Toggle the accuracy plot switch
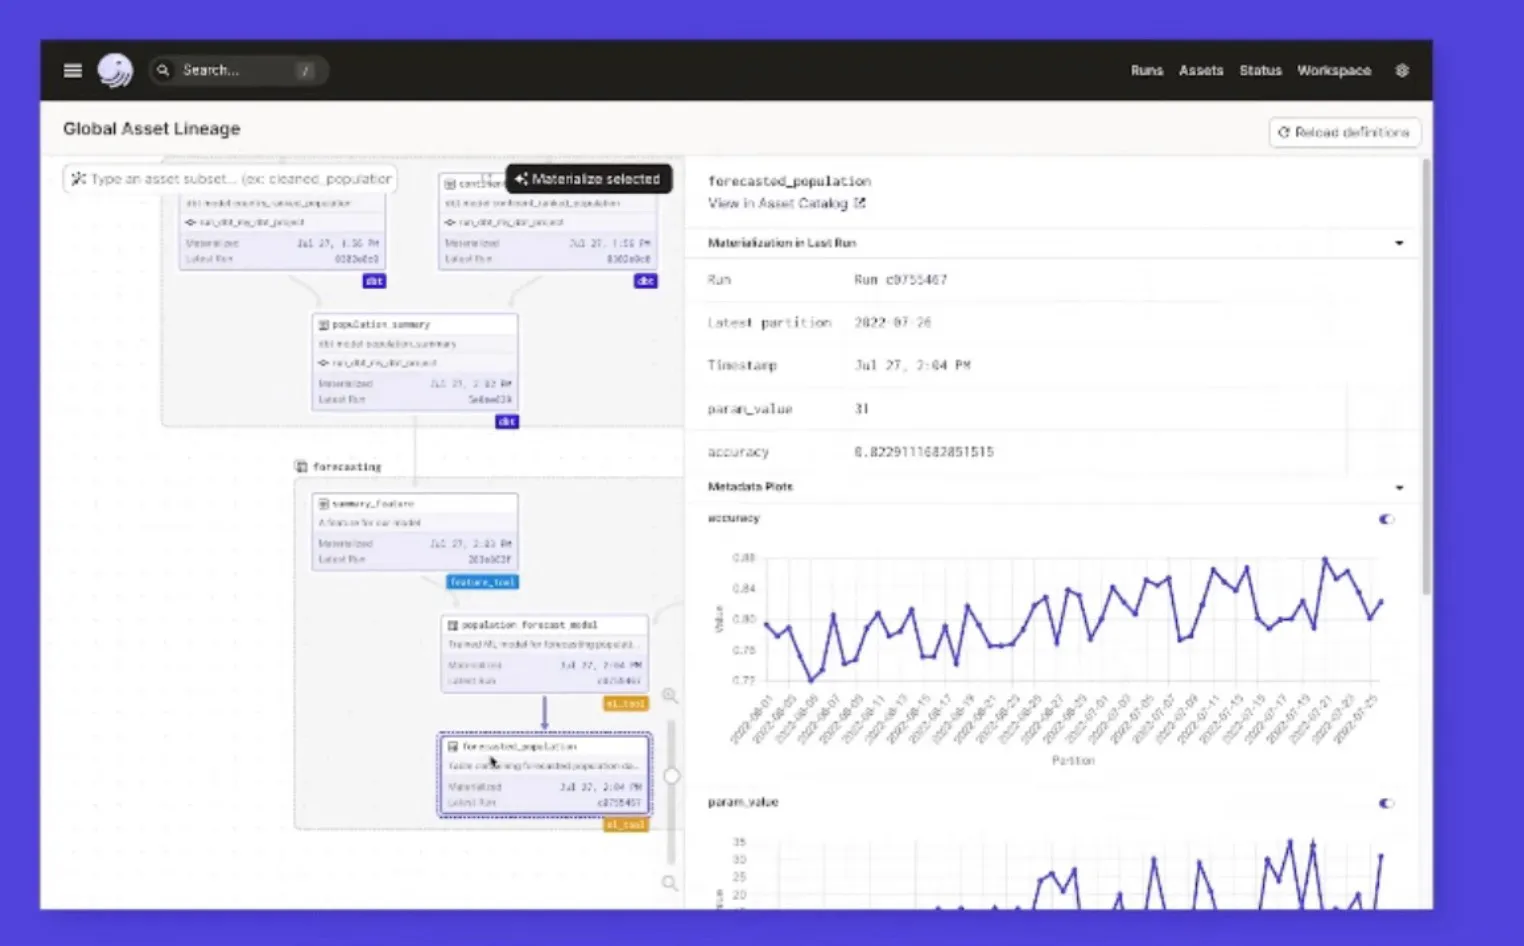The height and width of the screenshot is (946, 1524). coord(1386,519)
